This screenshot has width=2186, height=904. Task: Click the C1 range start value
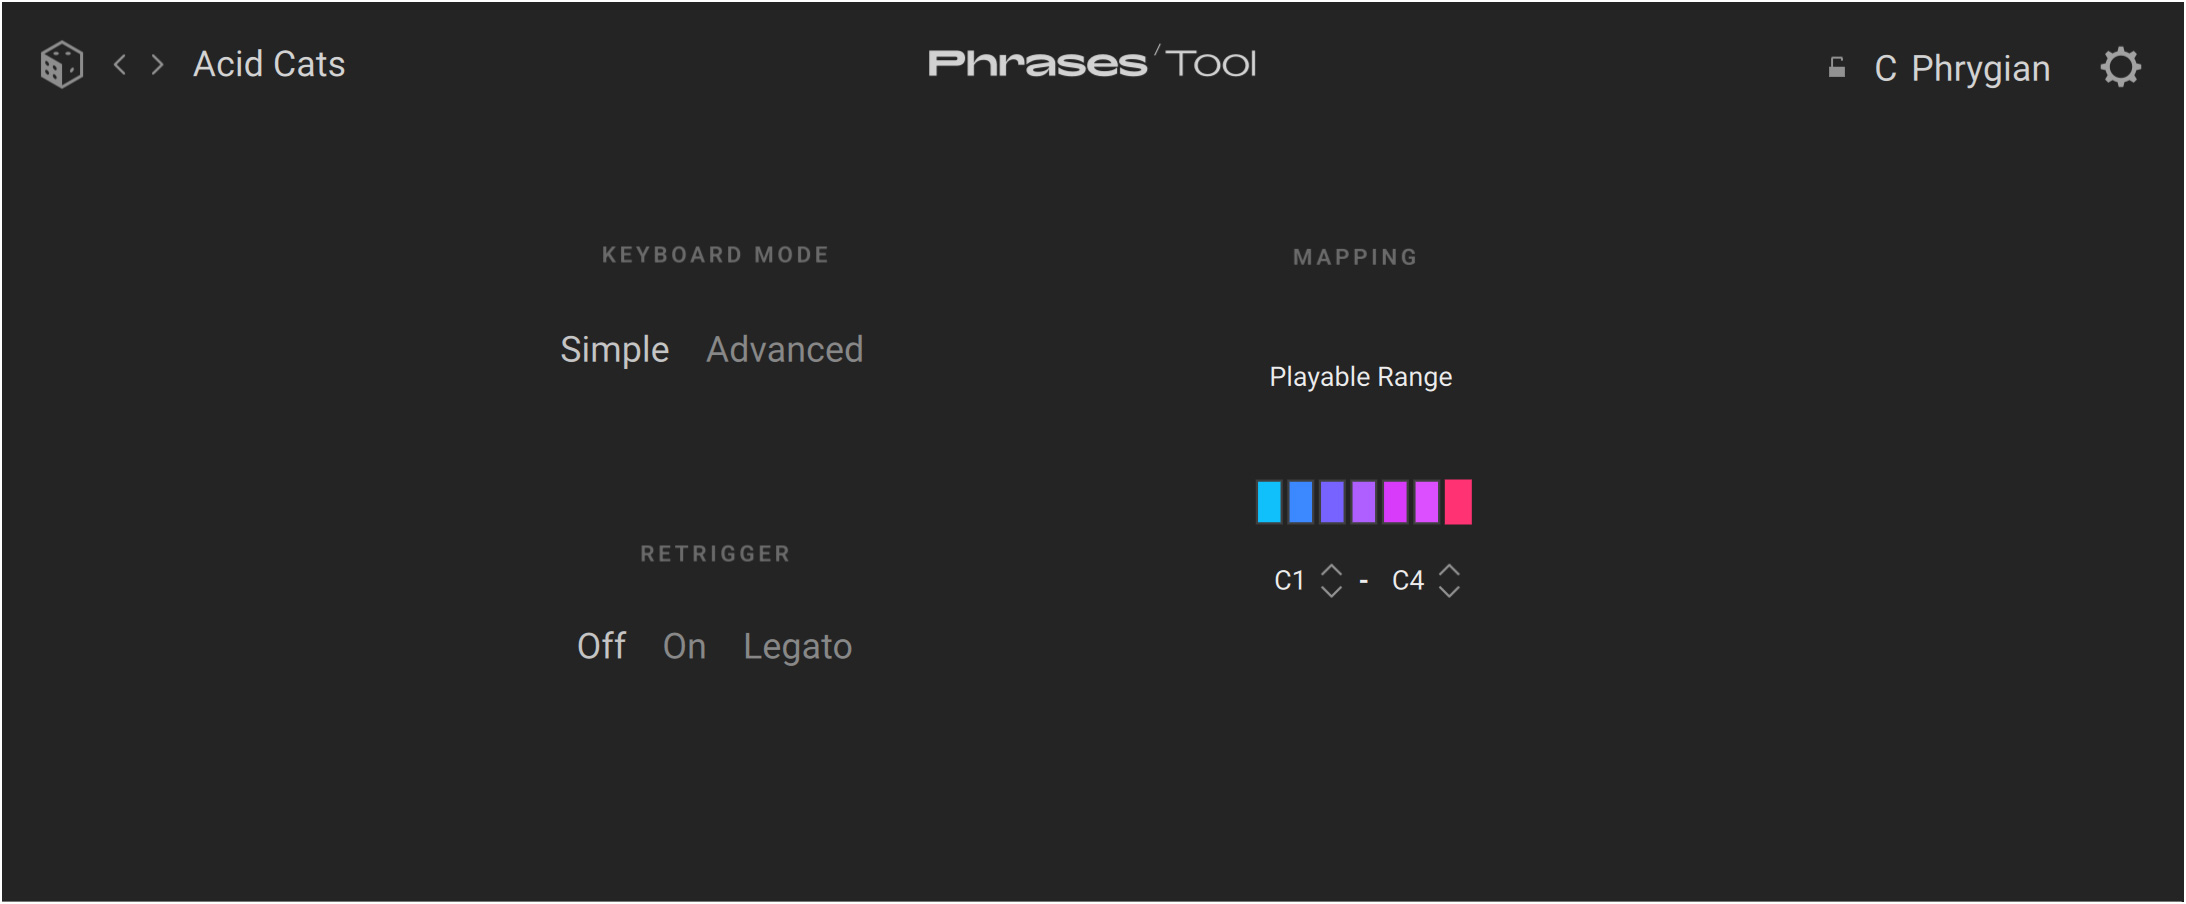[1289, 581]
